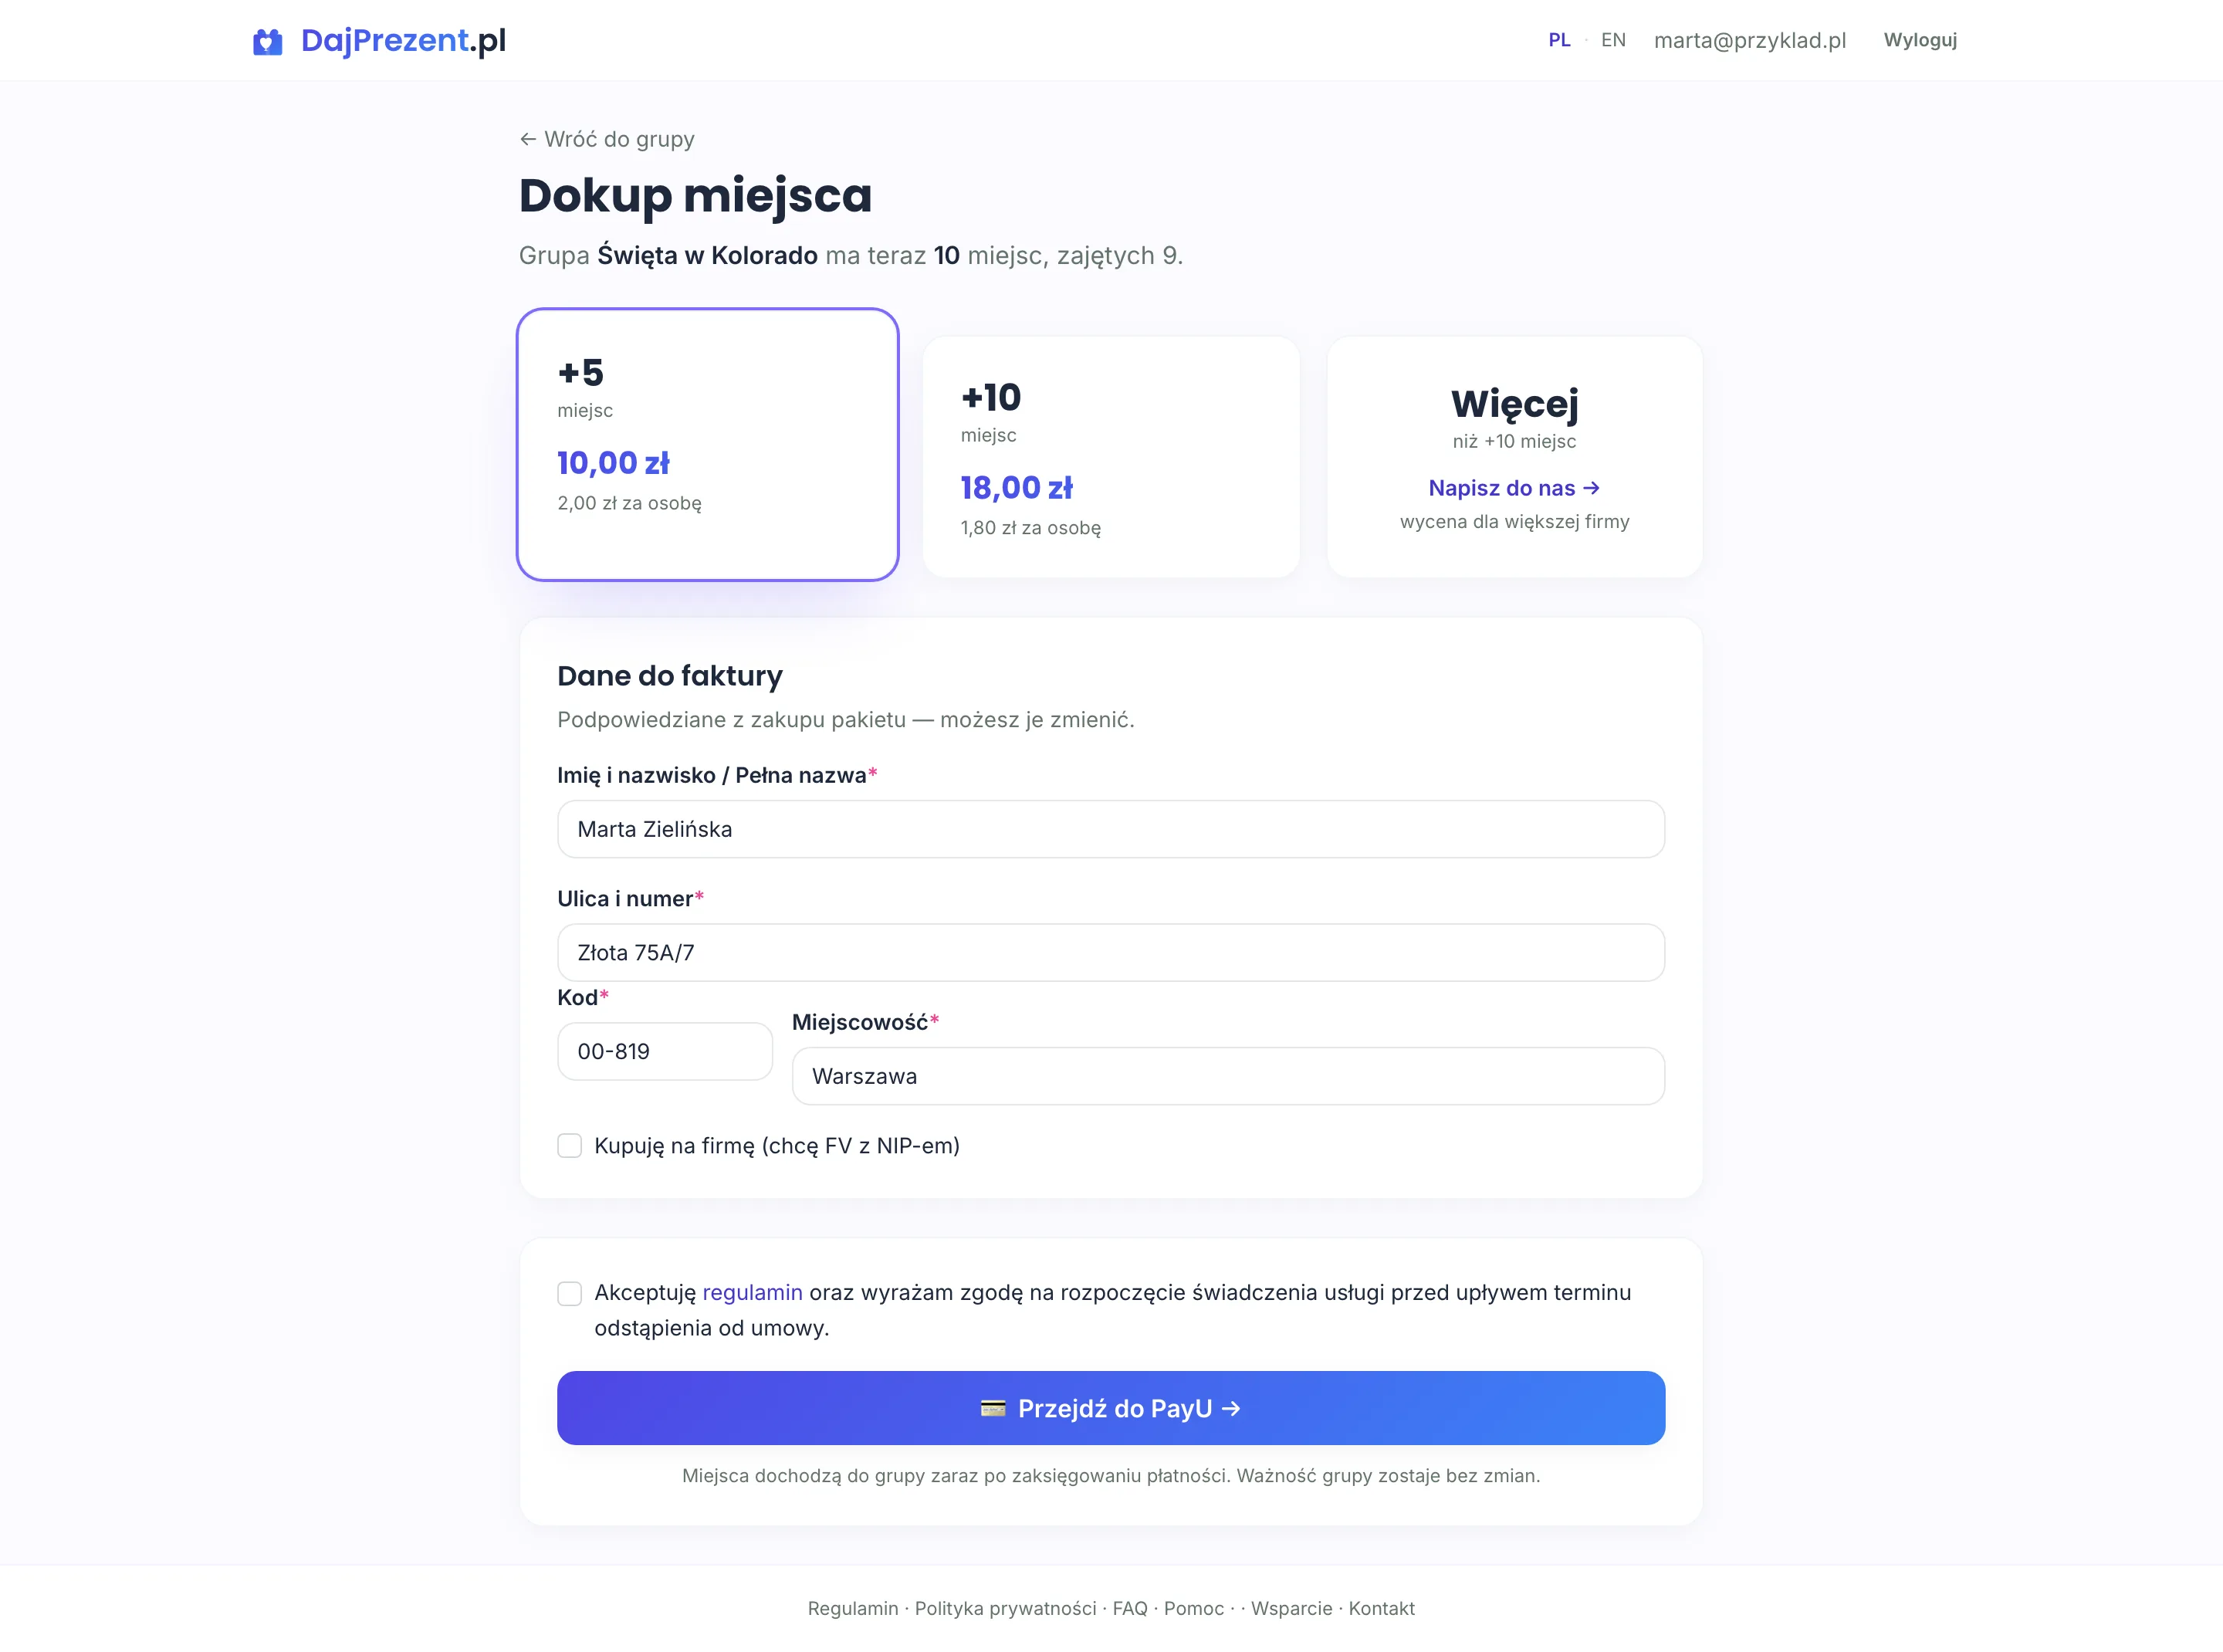Viewport: 2223px width, 1652px height.
Task: Click the Miejscowość field with Warszawa
Action: coord(1228,1077)
